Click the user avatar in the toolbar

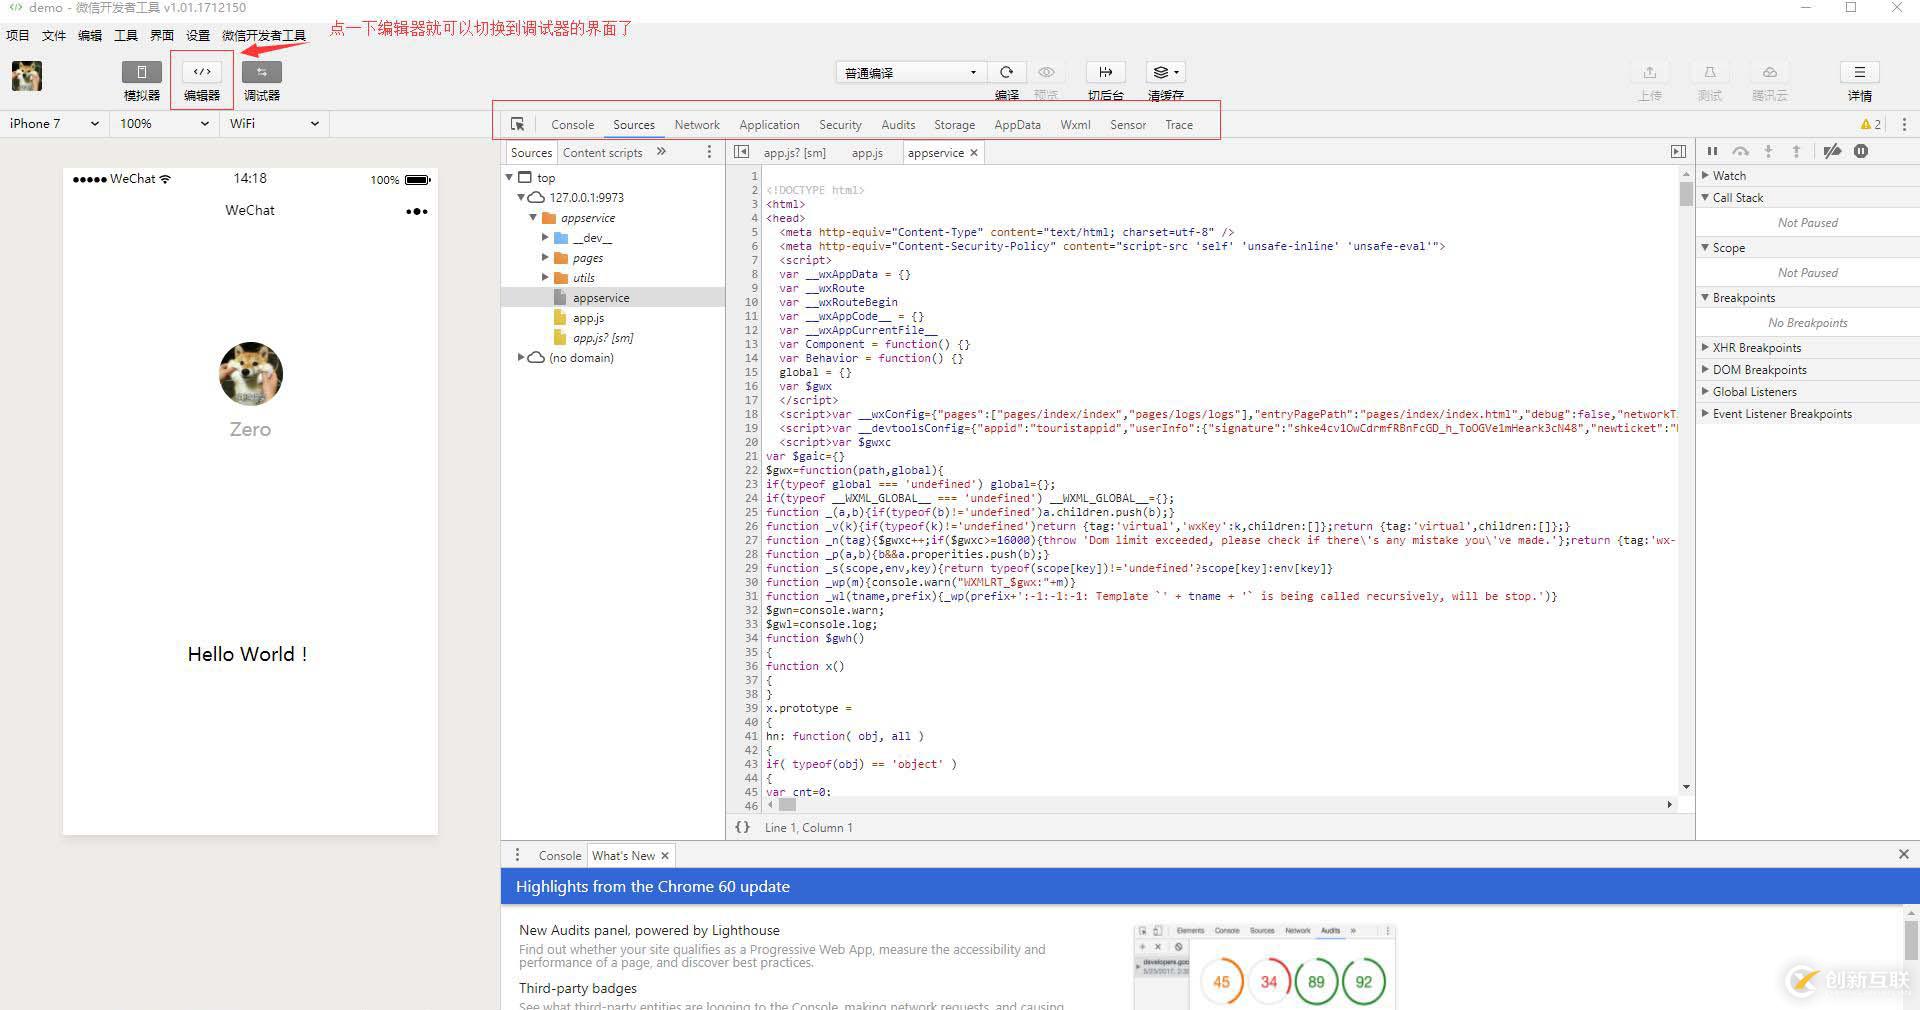tap(27, 76)
